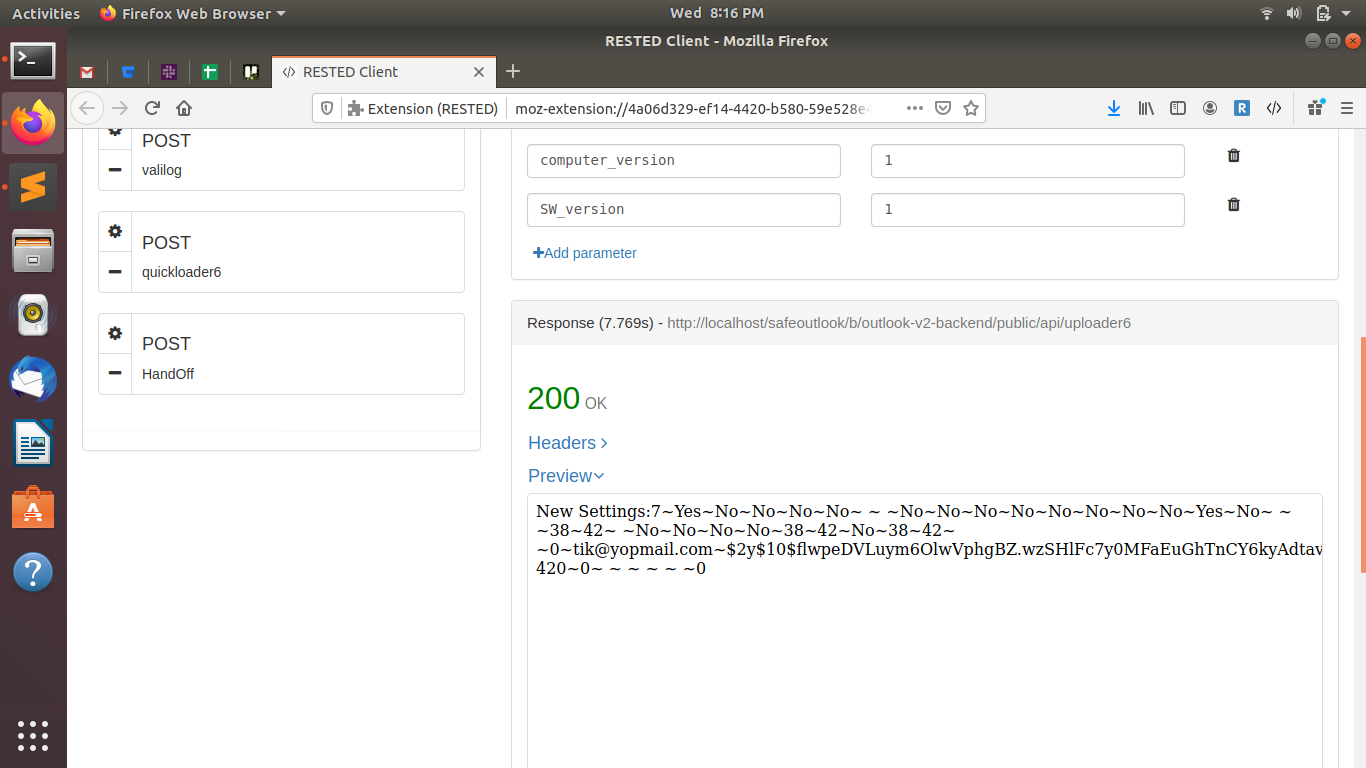Open a new browser tab
Screen dimensions: 1366x768
513,71
